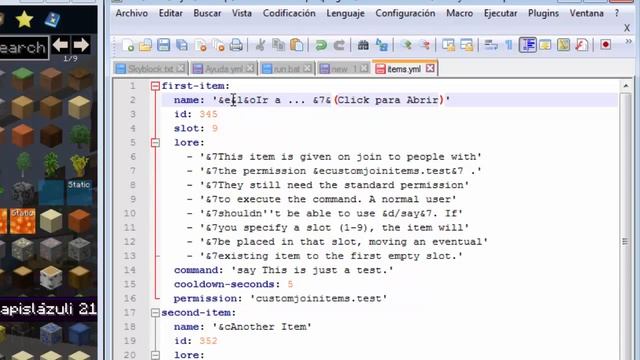Image resolution: width=640 pixels, height=360 pixels.
Task: Toggle synchronized horizontal scrolling icon
Action: pyautogui.click(x=467, y=45)
